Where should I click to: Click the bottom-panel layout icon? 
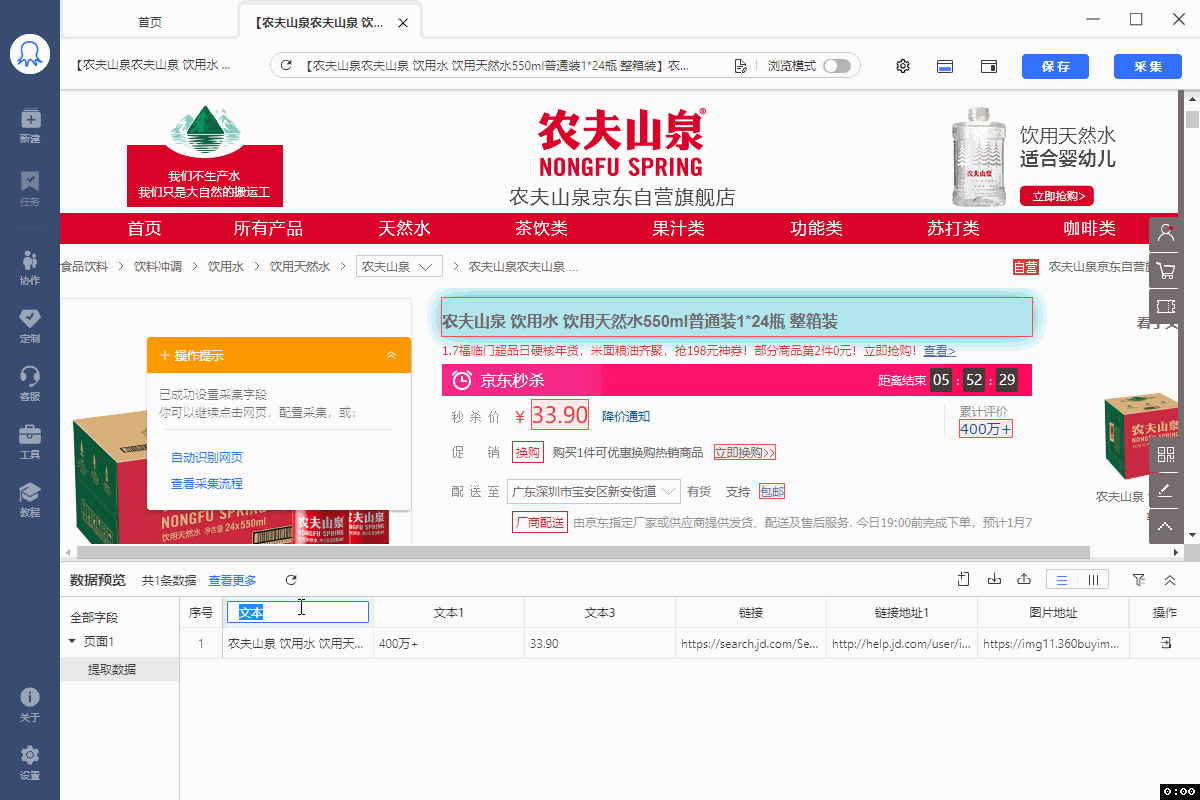click(944, 66)
